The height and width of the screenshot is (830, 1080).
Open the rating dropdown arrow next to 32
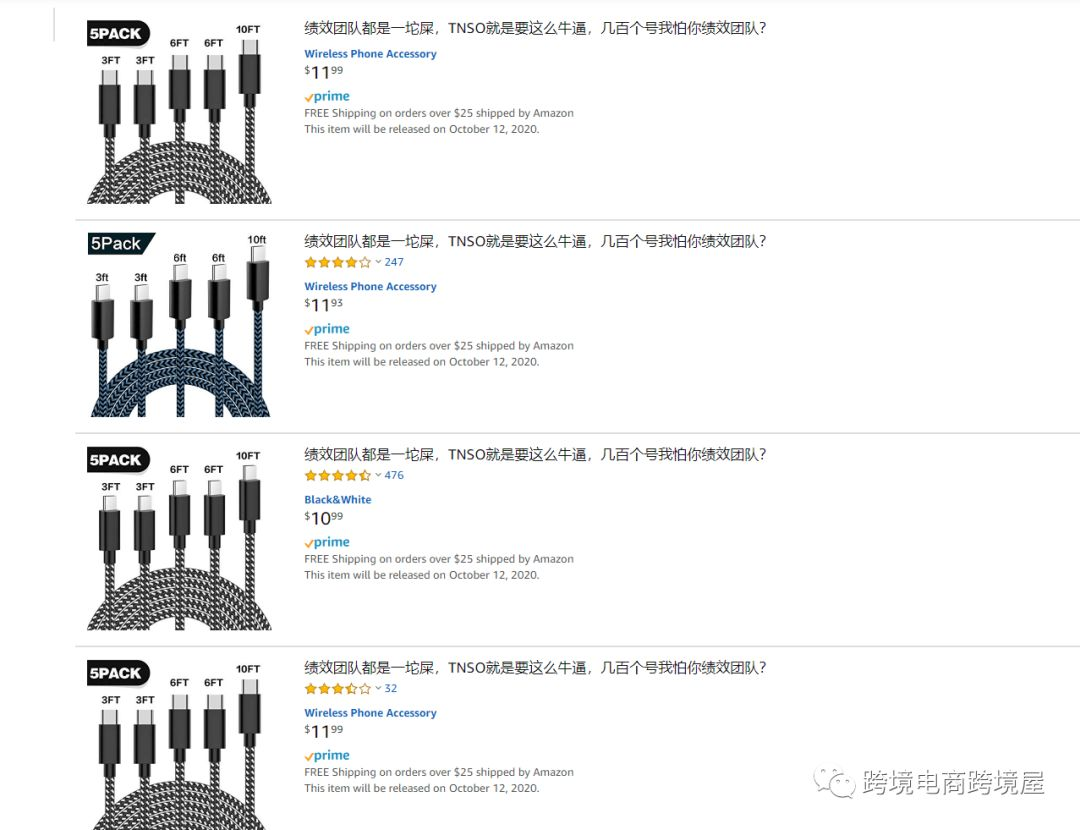[x=378, y=689]
